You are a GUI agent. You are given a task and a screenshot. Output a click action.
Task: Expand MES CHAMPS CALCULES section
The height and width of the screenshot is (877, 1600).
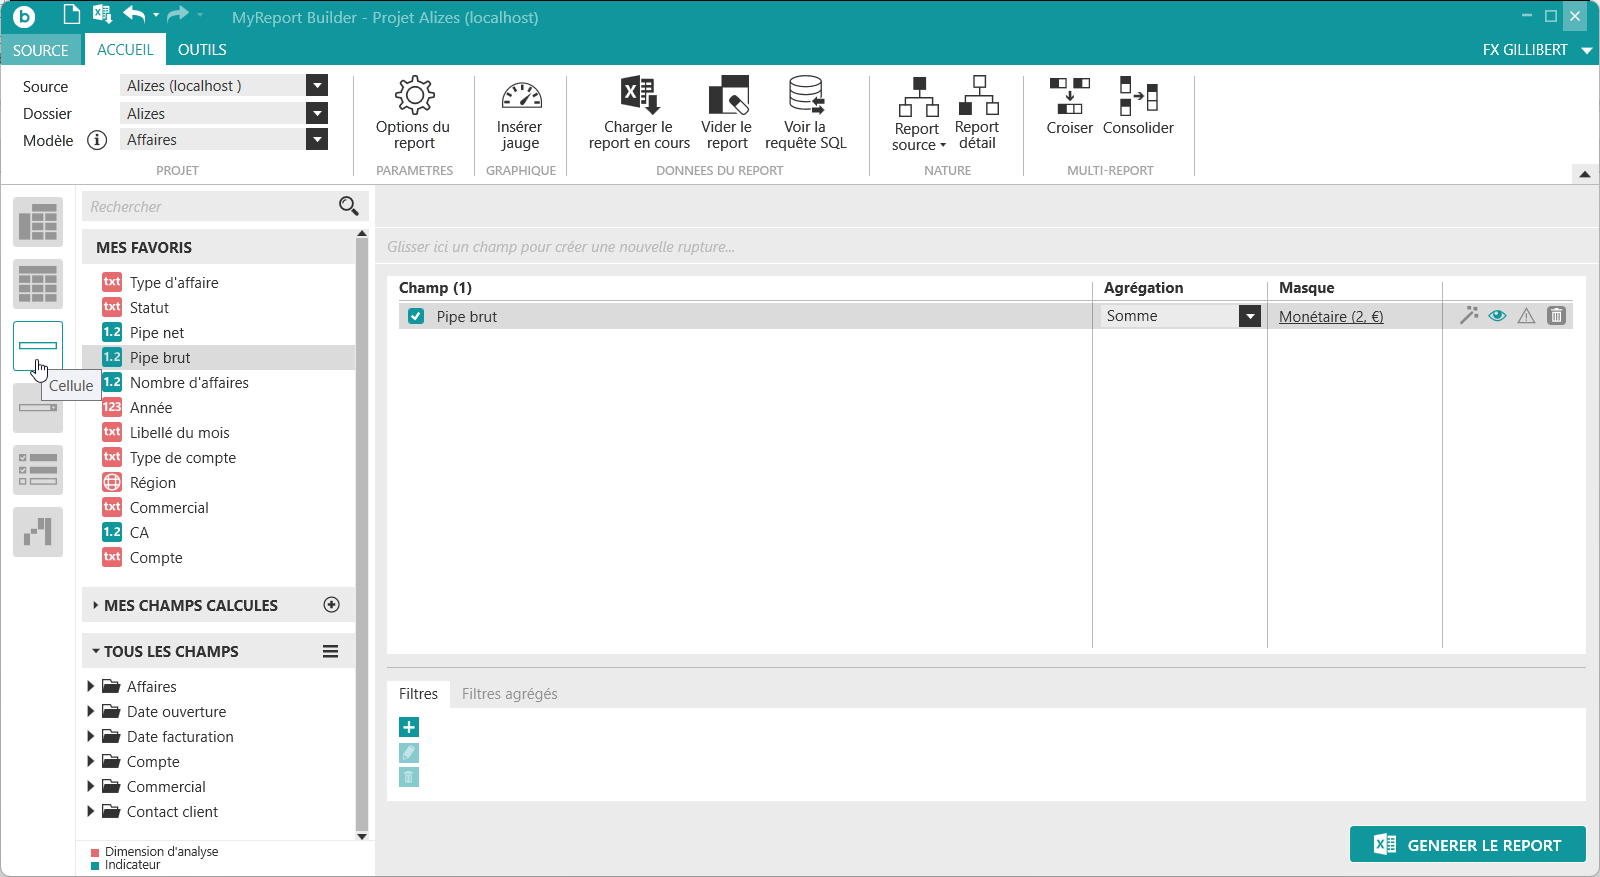point(96,606)
